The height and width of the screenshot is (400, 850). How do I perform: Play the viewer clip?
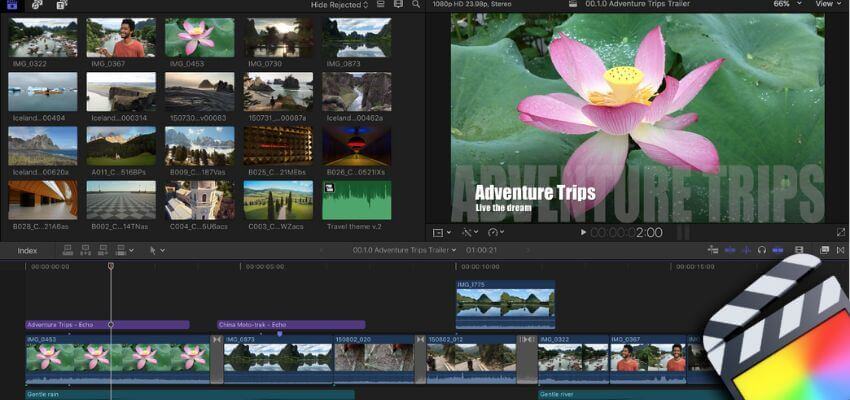(x=583, y=233)
